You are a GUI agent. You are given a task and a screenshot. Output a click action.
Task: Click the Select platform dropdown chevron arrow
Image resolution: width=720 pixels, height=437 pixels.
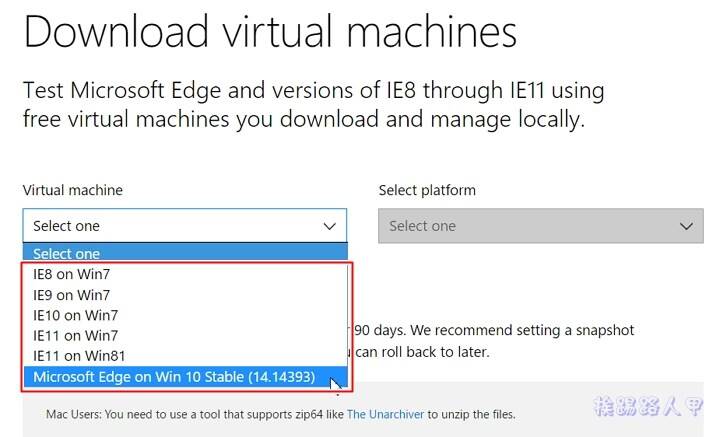tap(686, 226)
